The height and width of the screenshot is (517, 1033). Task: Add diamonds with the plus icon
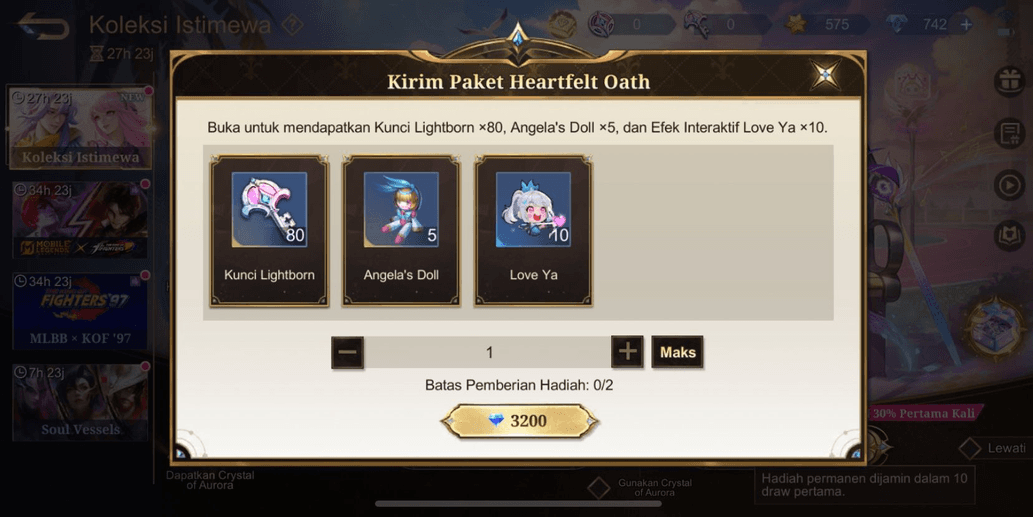click(966, 25)
